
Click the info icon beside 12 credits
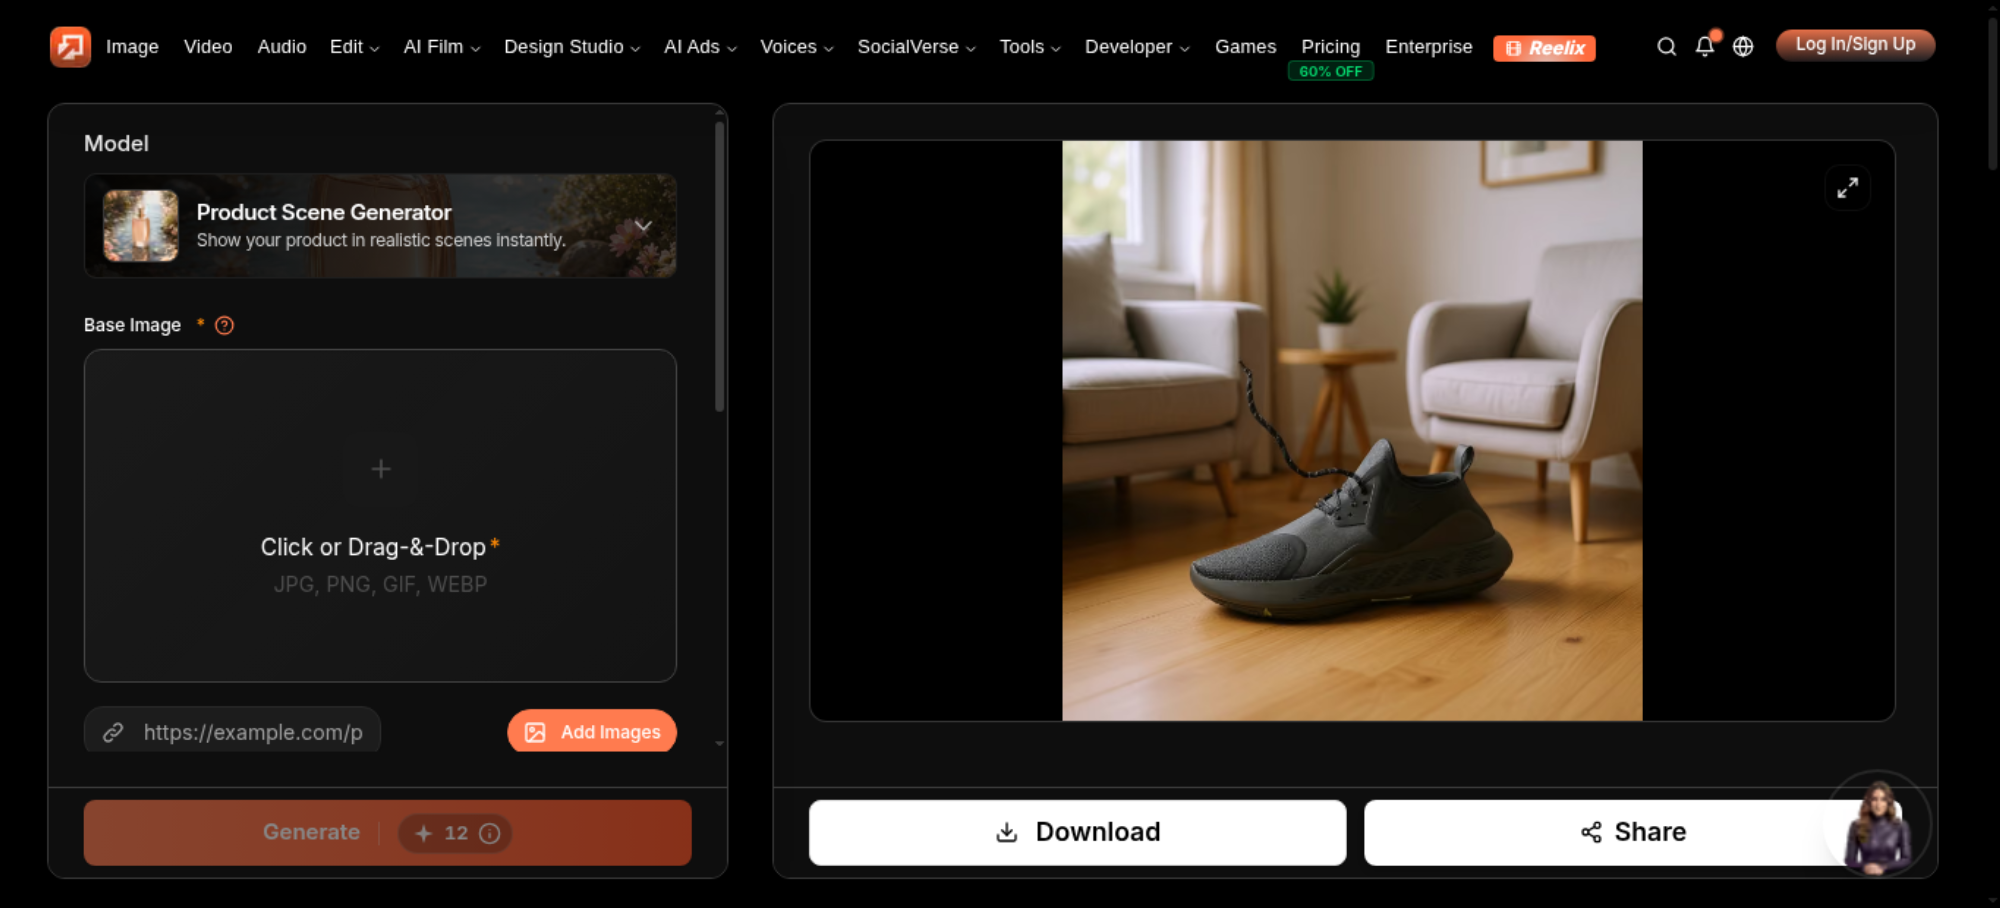coord(490,833)
